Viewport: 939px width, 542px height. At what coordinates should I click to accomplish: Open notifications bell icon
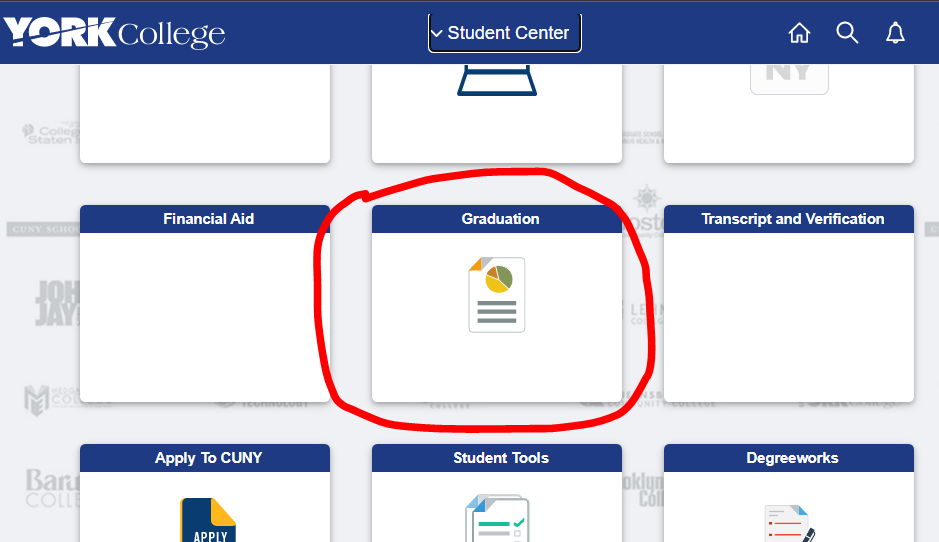pos(895,33)
